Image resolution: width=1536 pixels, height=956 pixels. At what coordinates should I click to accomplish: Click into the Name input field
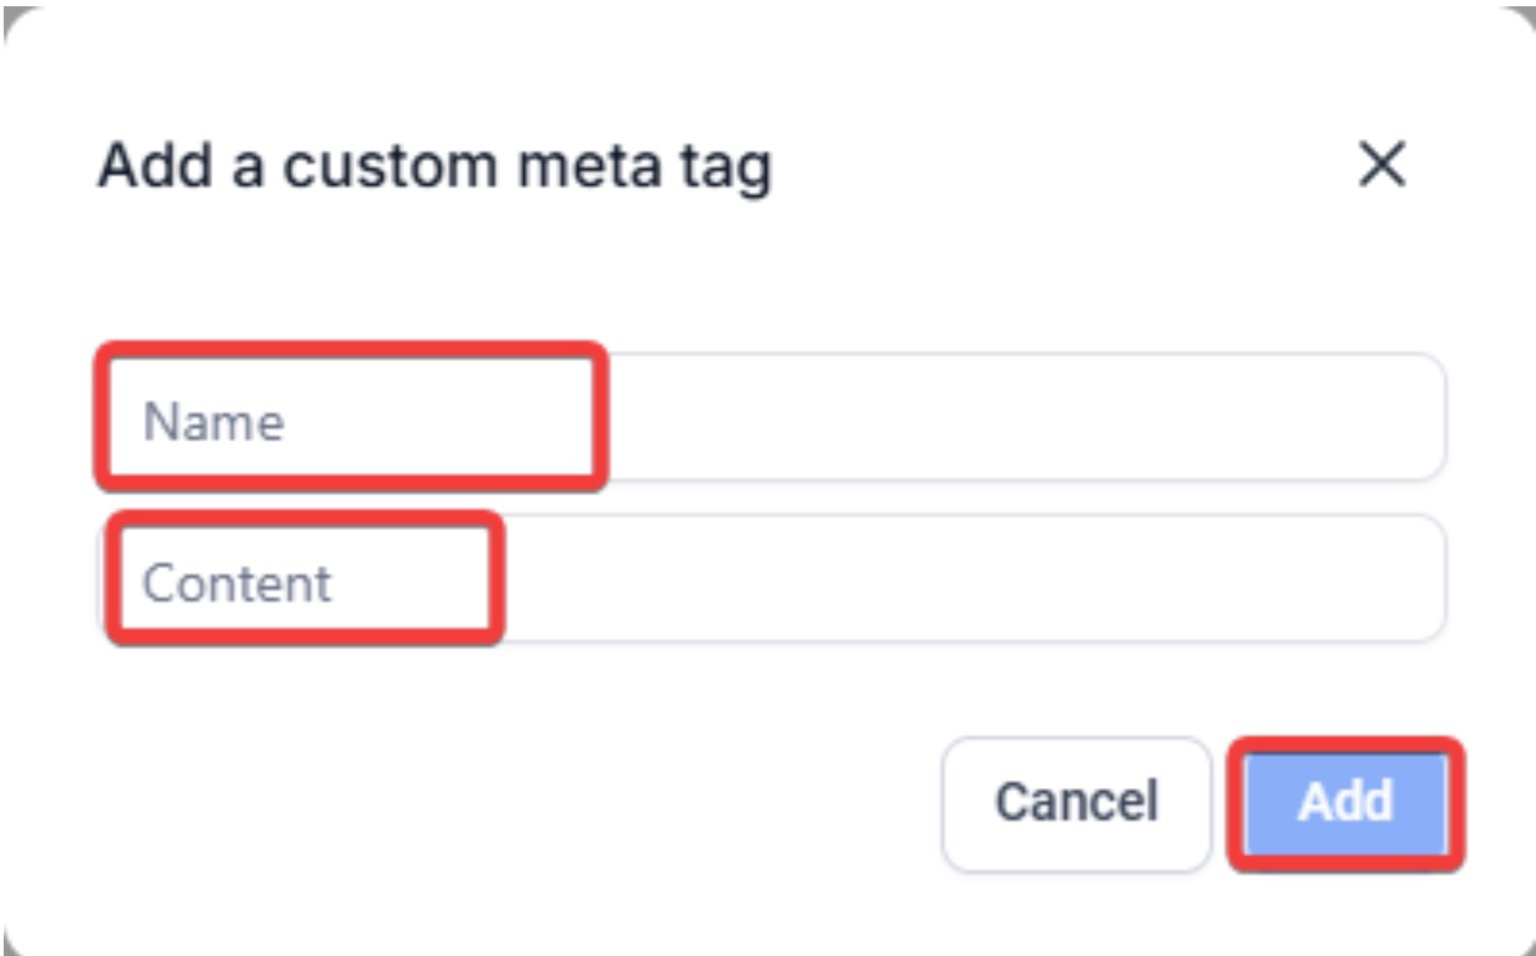(x=772, y=418)
